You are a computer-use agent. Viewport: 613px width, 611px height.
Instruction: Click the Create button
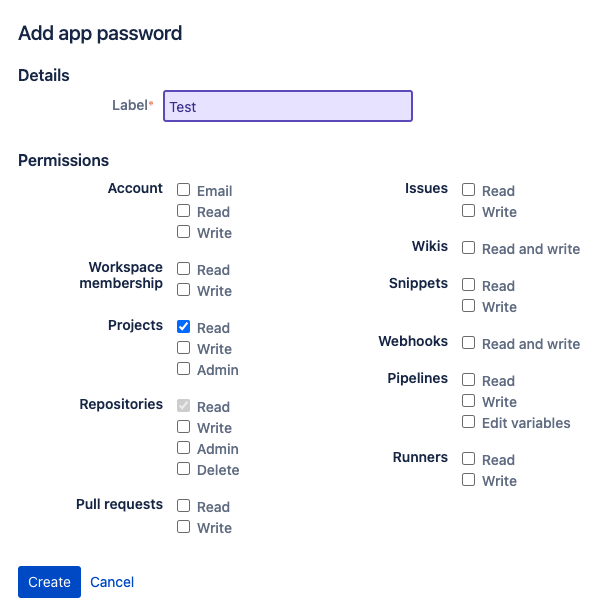[49, 582]
